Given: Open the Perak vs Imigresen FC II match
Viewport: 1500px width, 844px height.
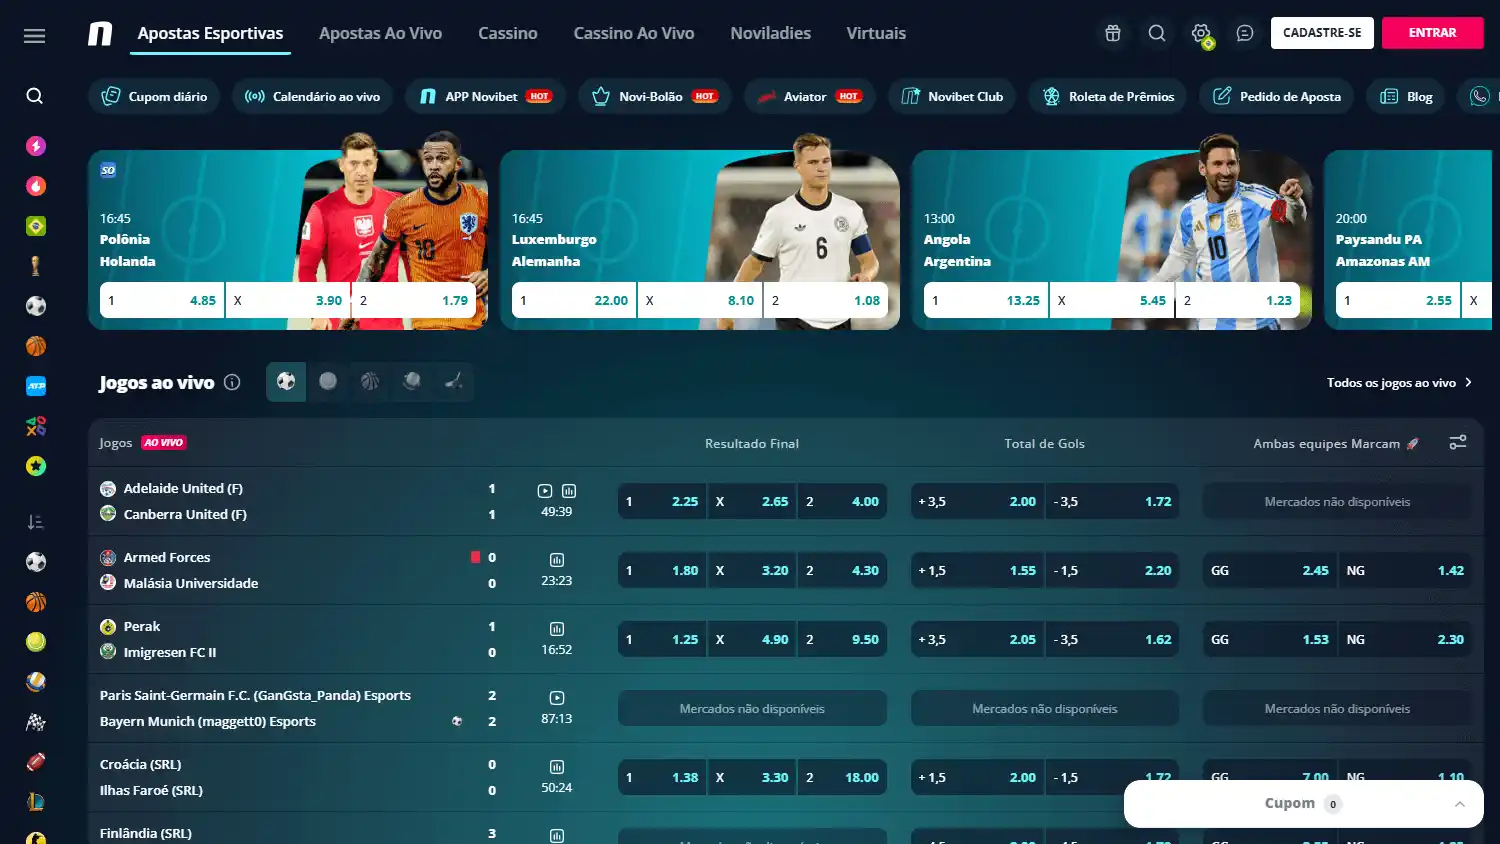Looking at the screenshot, I should (x=300, y=639).
